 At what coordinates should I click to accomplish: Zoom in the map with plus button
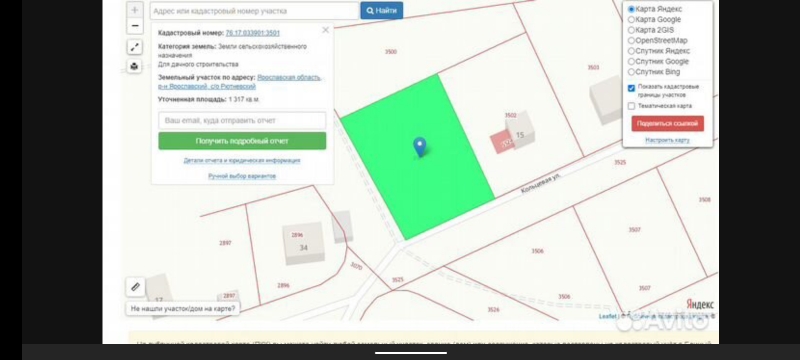[135, 10]
